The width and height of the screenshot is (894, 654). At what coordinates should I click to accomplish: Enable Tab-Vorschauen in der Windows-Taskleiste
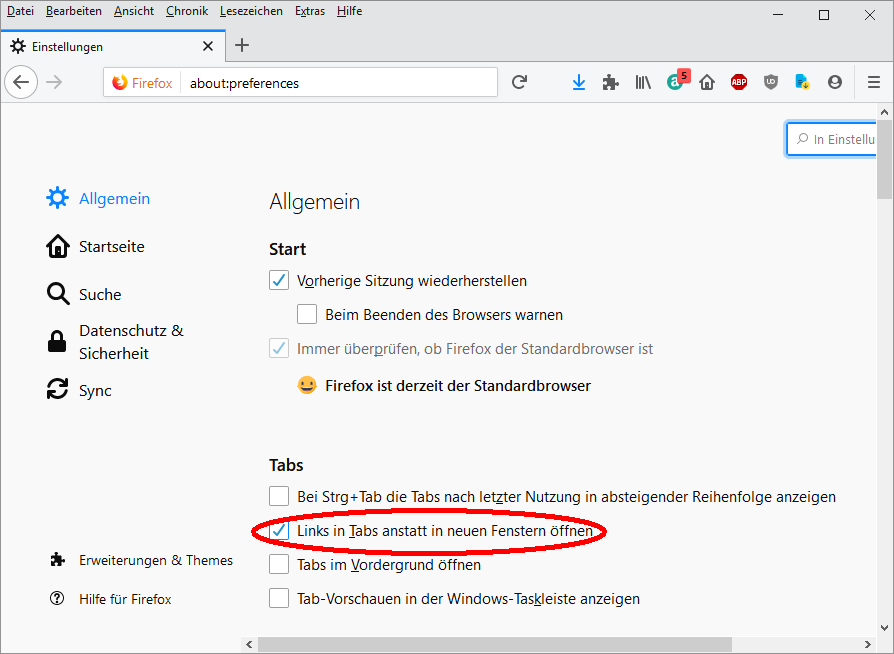(279, 599)
